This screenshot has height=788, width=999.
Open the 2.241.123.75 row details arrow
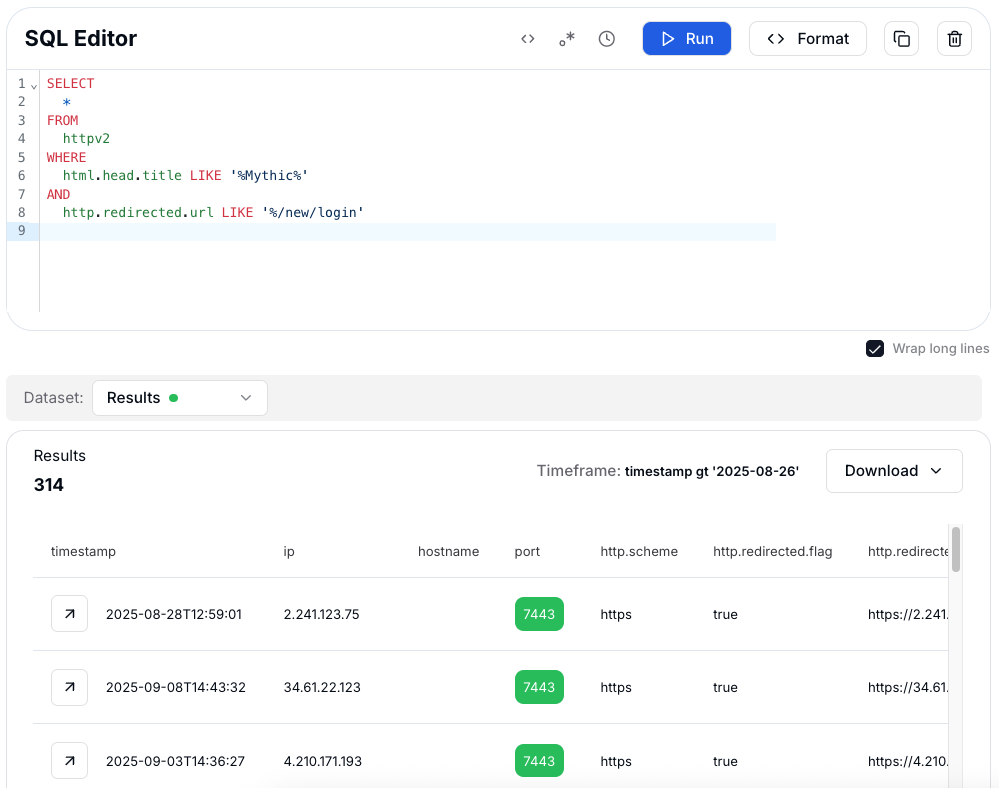69,614
